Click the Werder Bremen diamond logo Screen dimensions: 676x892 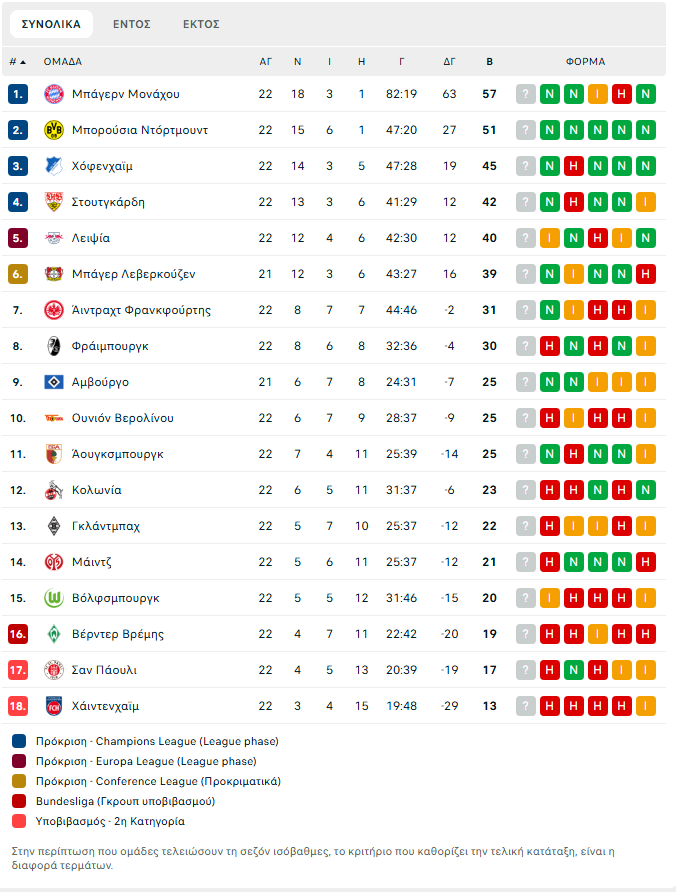[54, 634]
